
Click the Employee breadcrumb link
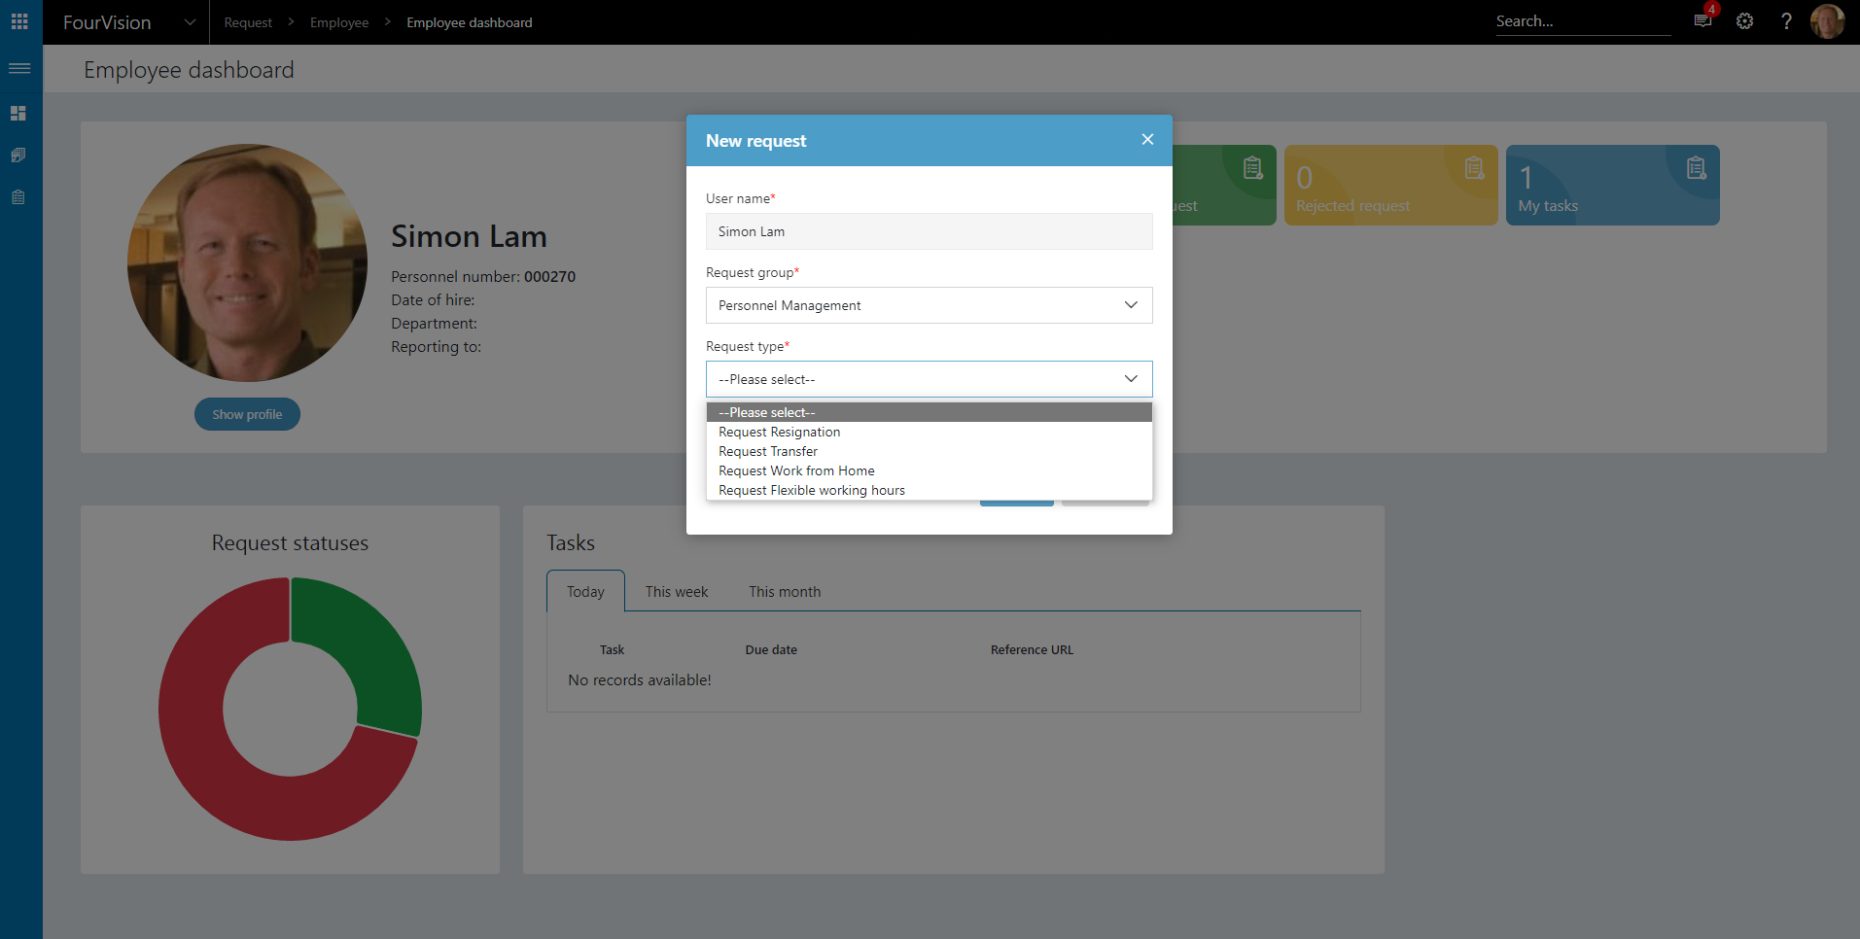(339, 22)
